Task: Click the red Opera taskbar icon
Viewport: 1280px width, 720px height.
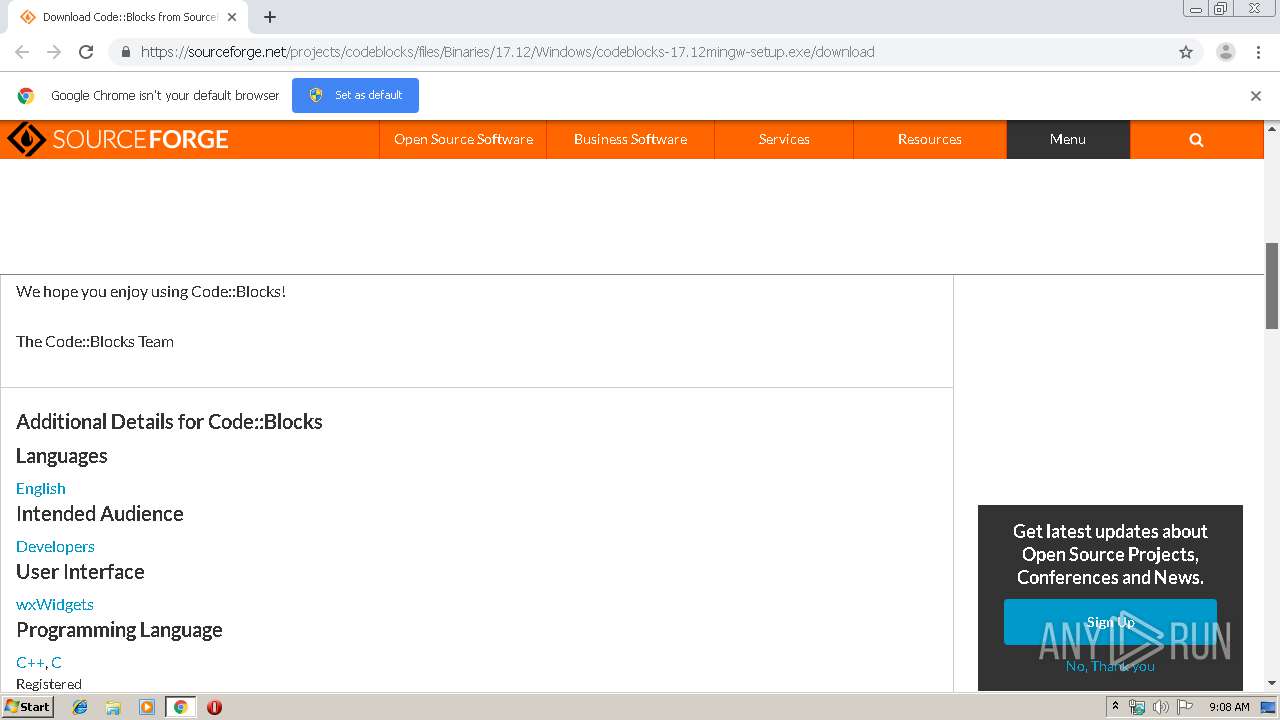Action: point(214,707)
